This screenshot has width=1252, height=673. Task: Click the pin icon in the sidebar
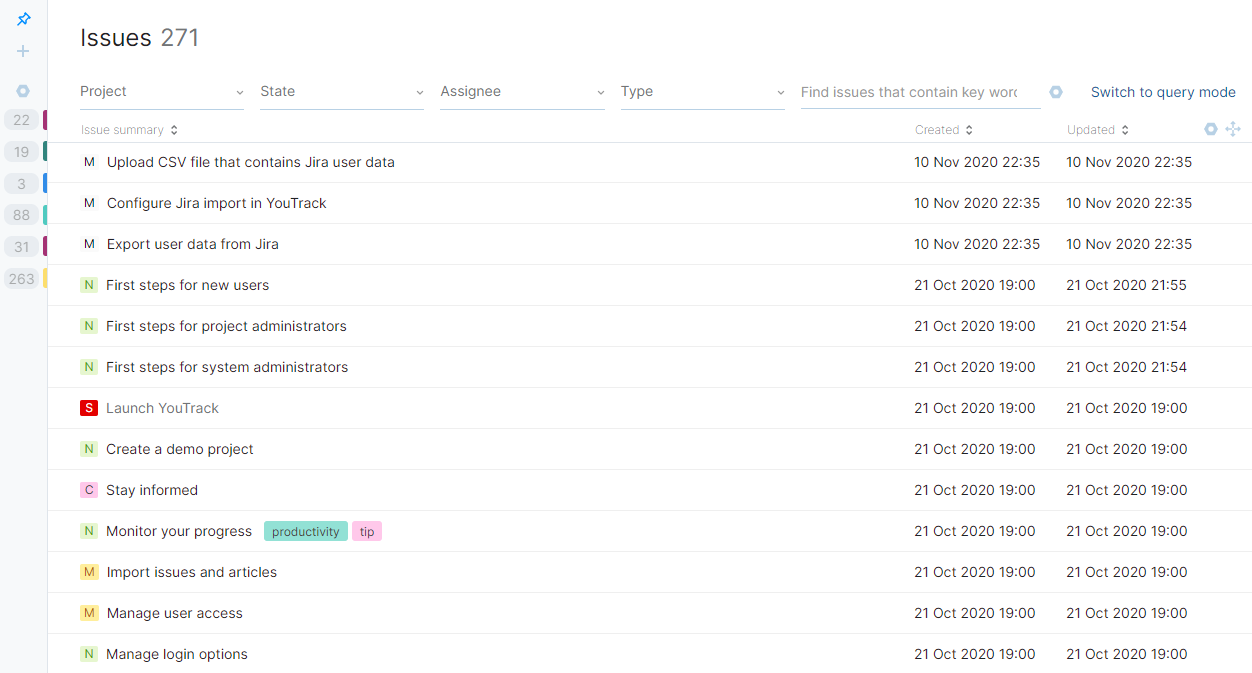pos(23,20)
